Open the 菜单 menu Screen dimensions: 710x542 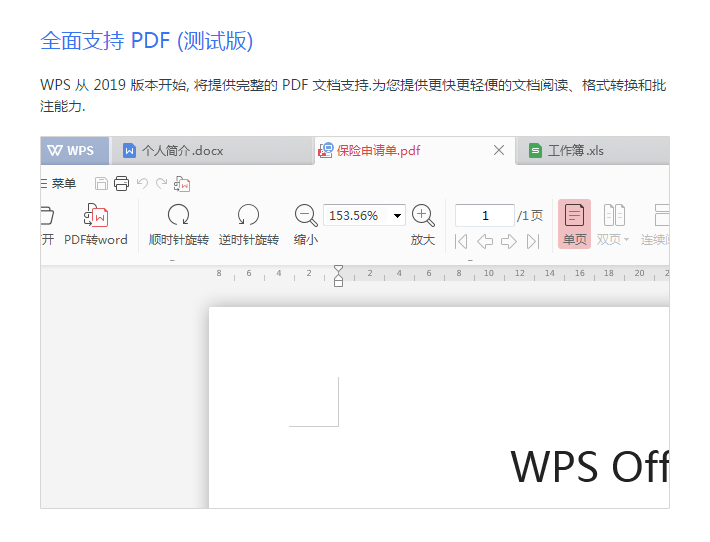[x=58, y=183]
